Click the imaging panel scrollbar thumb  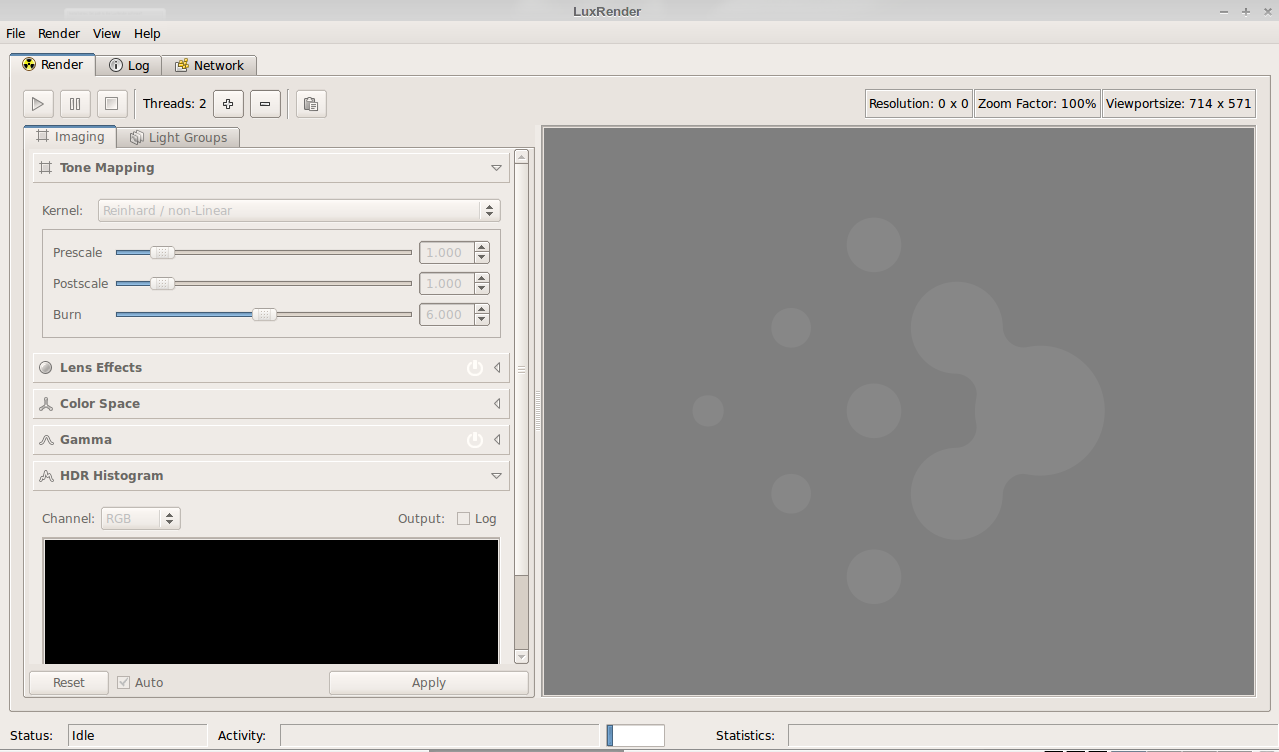pos(521,368)
